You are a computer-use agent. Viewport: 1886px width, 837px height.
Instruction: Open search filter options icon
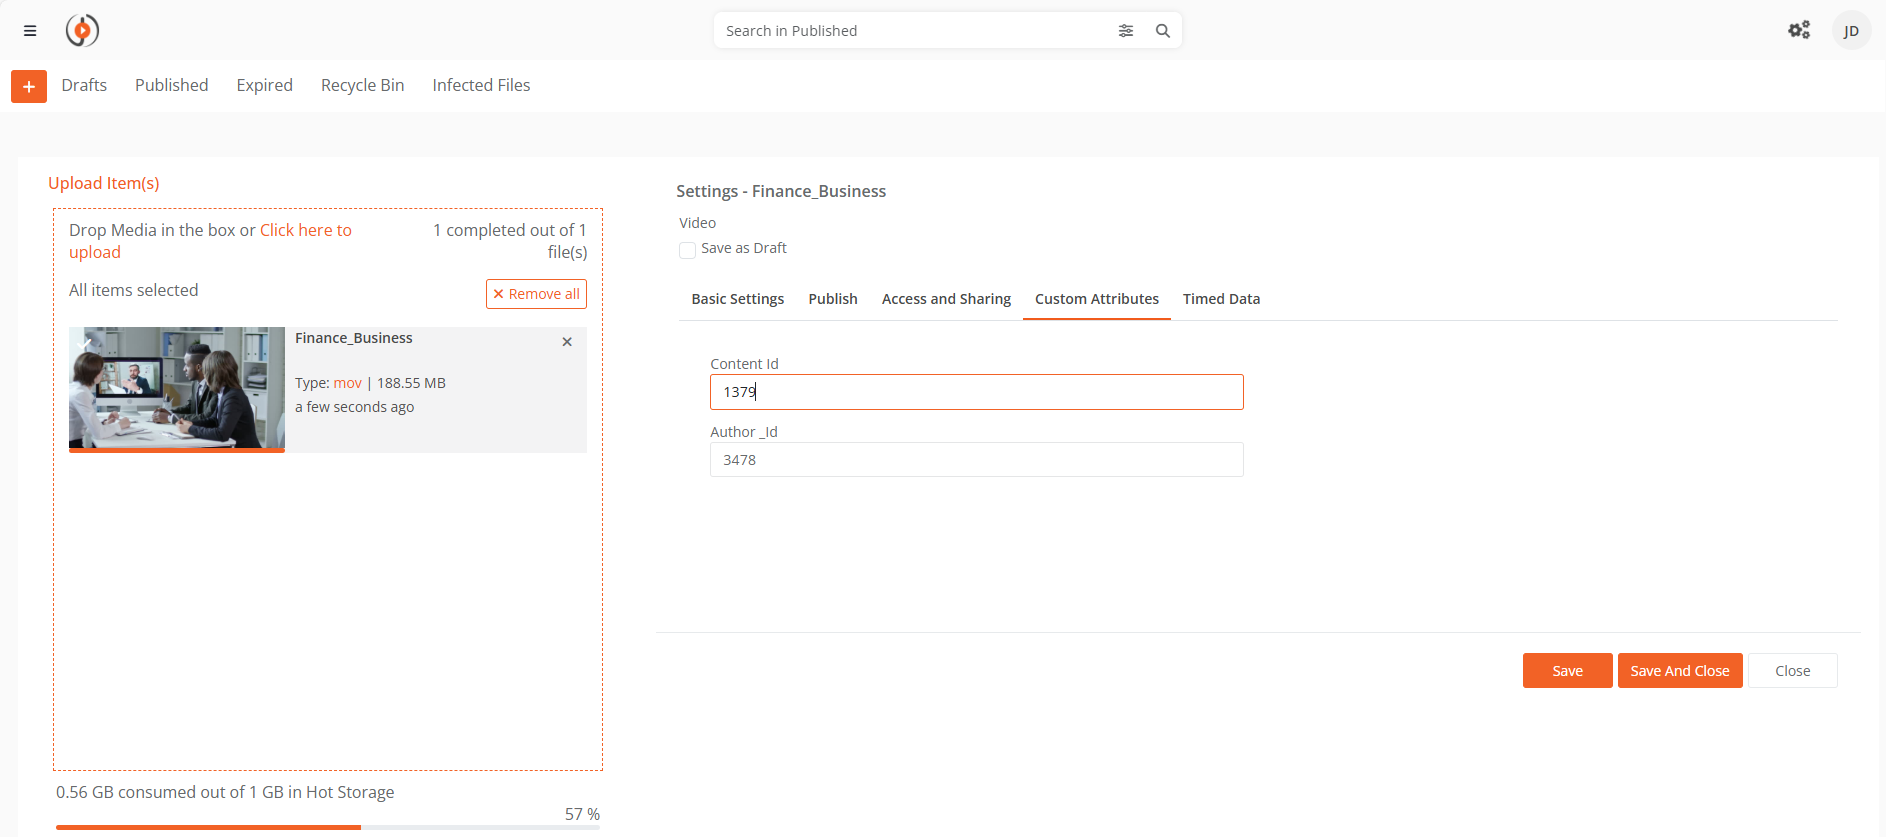tap(1125, 31)
